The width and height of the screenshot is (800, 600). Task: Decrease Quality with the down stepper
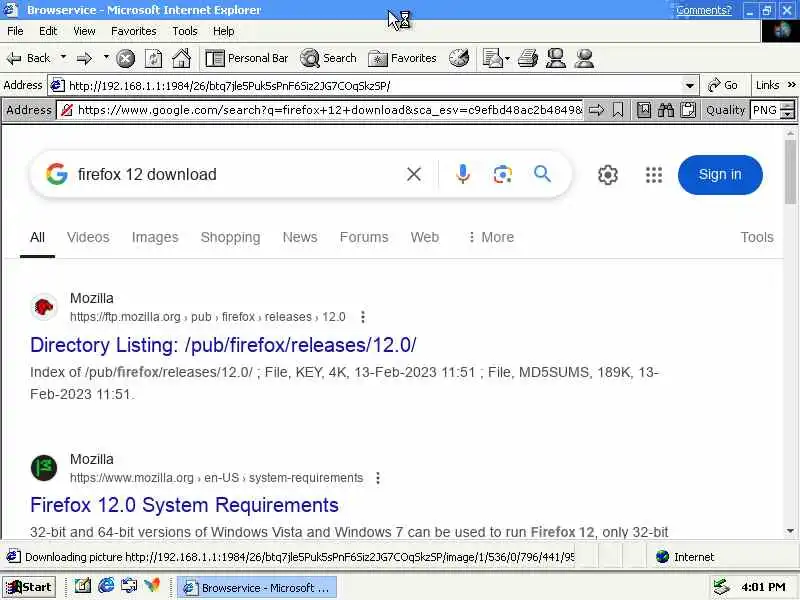point(788,114)
